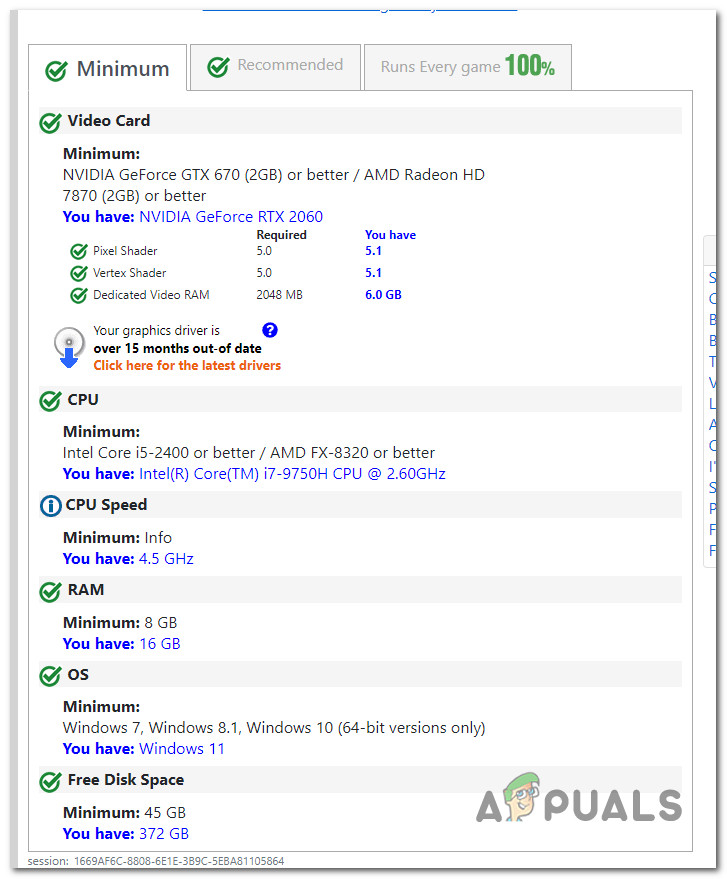Click the green checkmark on the Minimum tab

pyautogui.click(x=56, y=71)
